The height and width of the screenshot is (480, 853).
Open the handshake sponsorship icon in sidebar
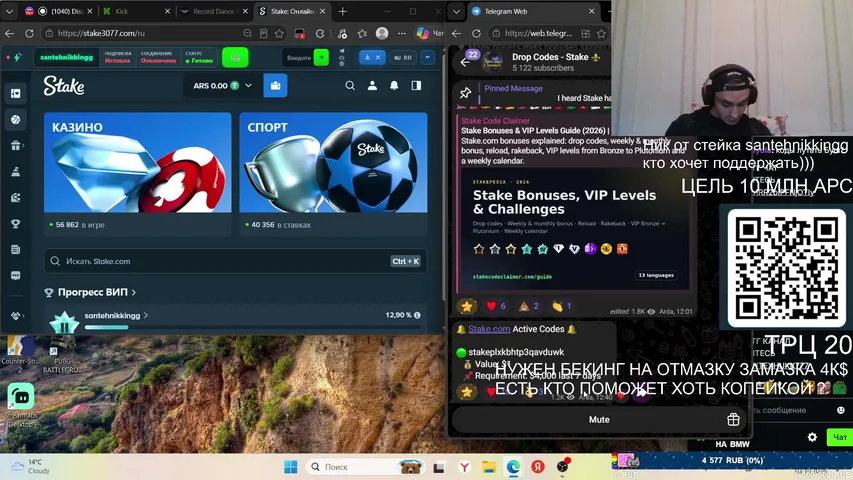pos(16,316)
